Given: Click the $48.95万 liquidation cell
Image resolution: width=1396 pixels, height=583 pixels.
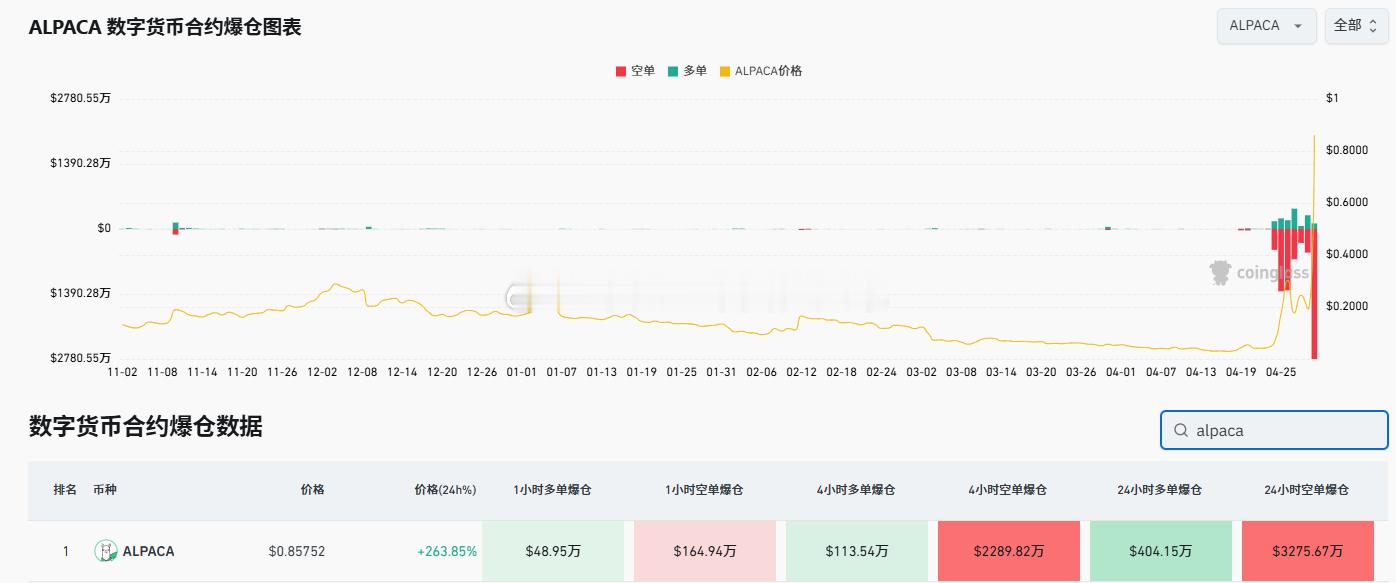Looking at the screenshot, I should click(553, 551).
